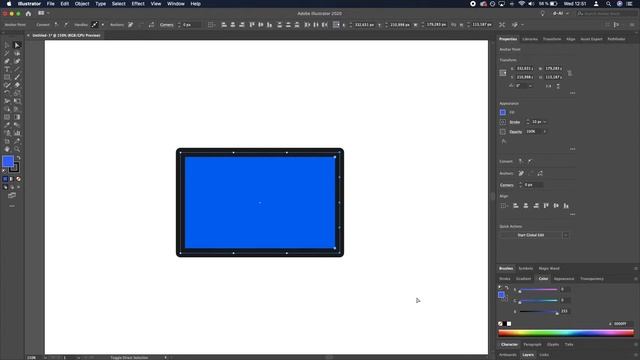Click the Wi-Fi icon in the menu bar
The height and width of the screenshot is (360, 640).
coord(522,4)
